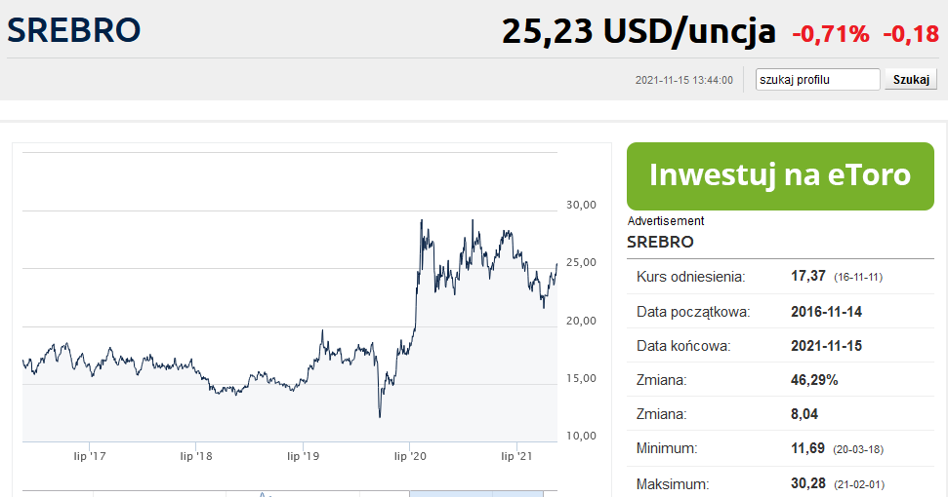Viewport: 948px width, 497px height.
Task: Open the Inwestuj na eToro banner
Action: click(x=780, y=175)
